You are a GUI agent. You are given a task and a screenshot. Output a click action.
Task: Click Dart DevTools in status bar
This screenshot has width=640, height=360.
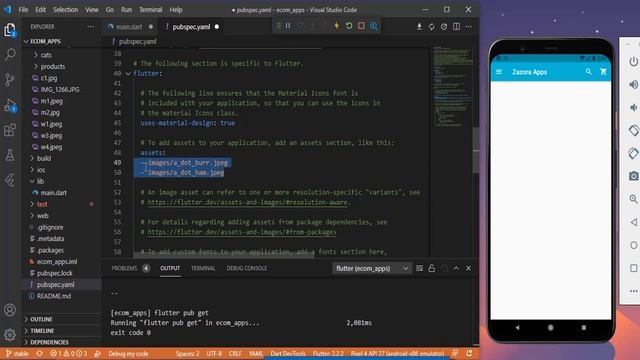tap(288, 353)
